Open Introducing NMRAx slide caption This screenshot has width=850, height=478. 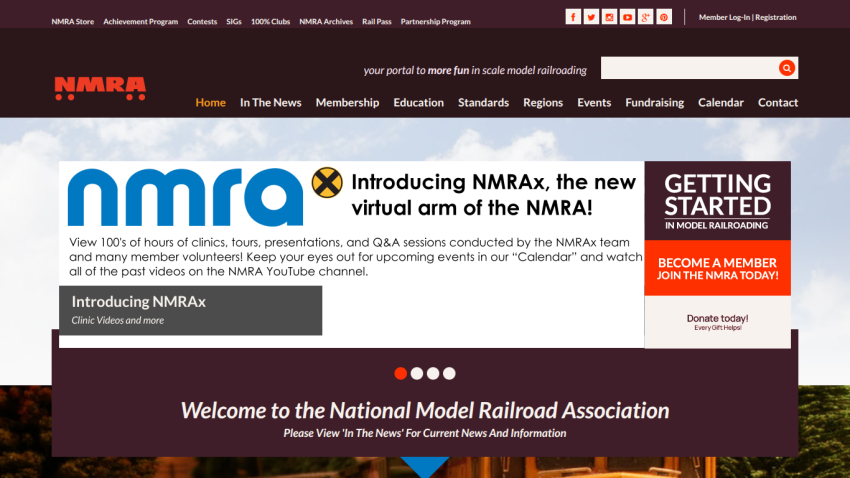(x=190, y=311)
